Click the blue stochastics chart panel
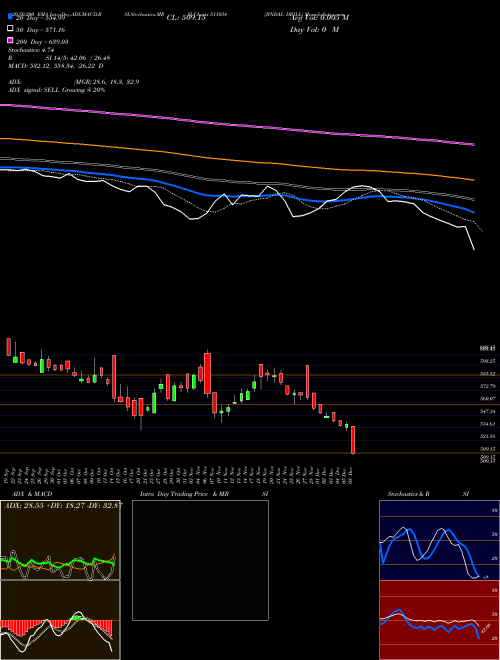The width and height of the screenshot is (500, 660). tap(439, 540)
